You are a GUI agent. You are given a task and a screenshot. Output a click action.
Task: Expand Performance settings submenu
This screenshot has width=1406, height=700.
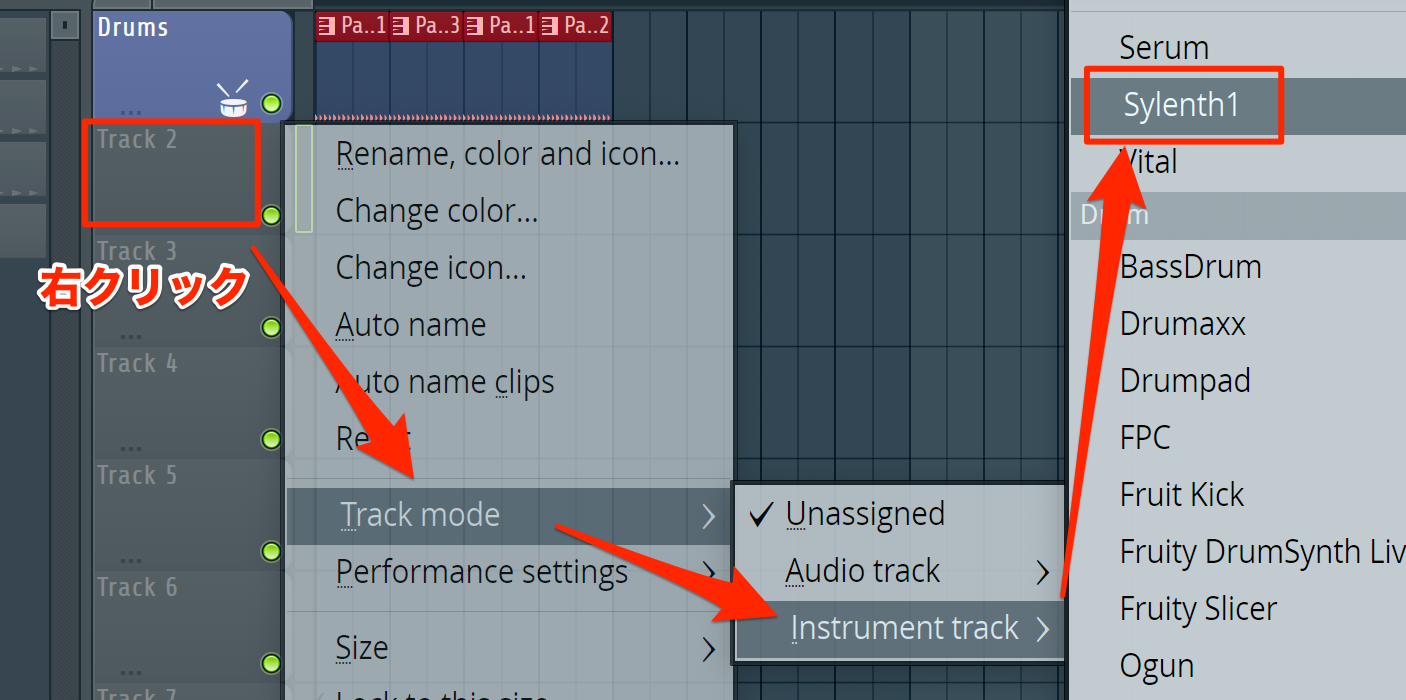510,572
